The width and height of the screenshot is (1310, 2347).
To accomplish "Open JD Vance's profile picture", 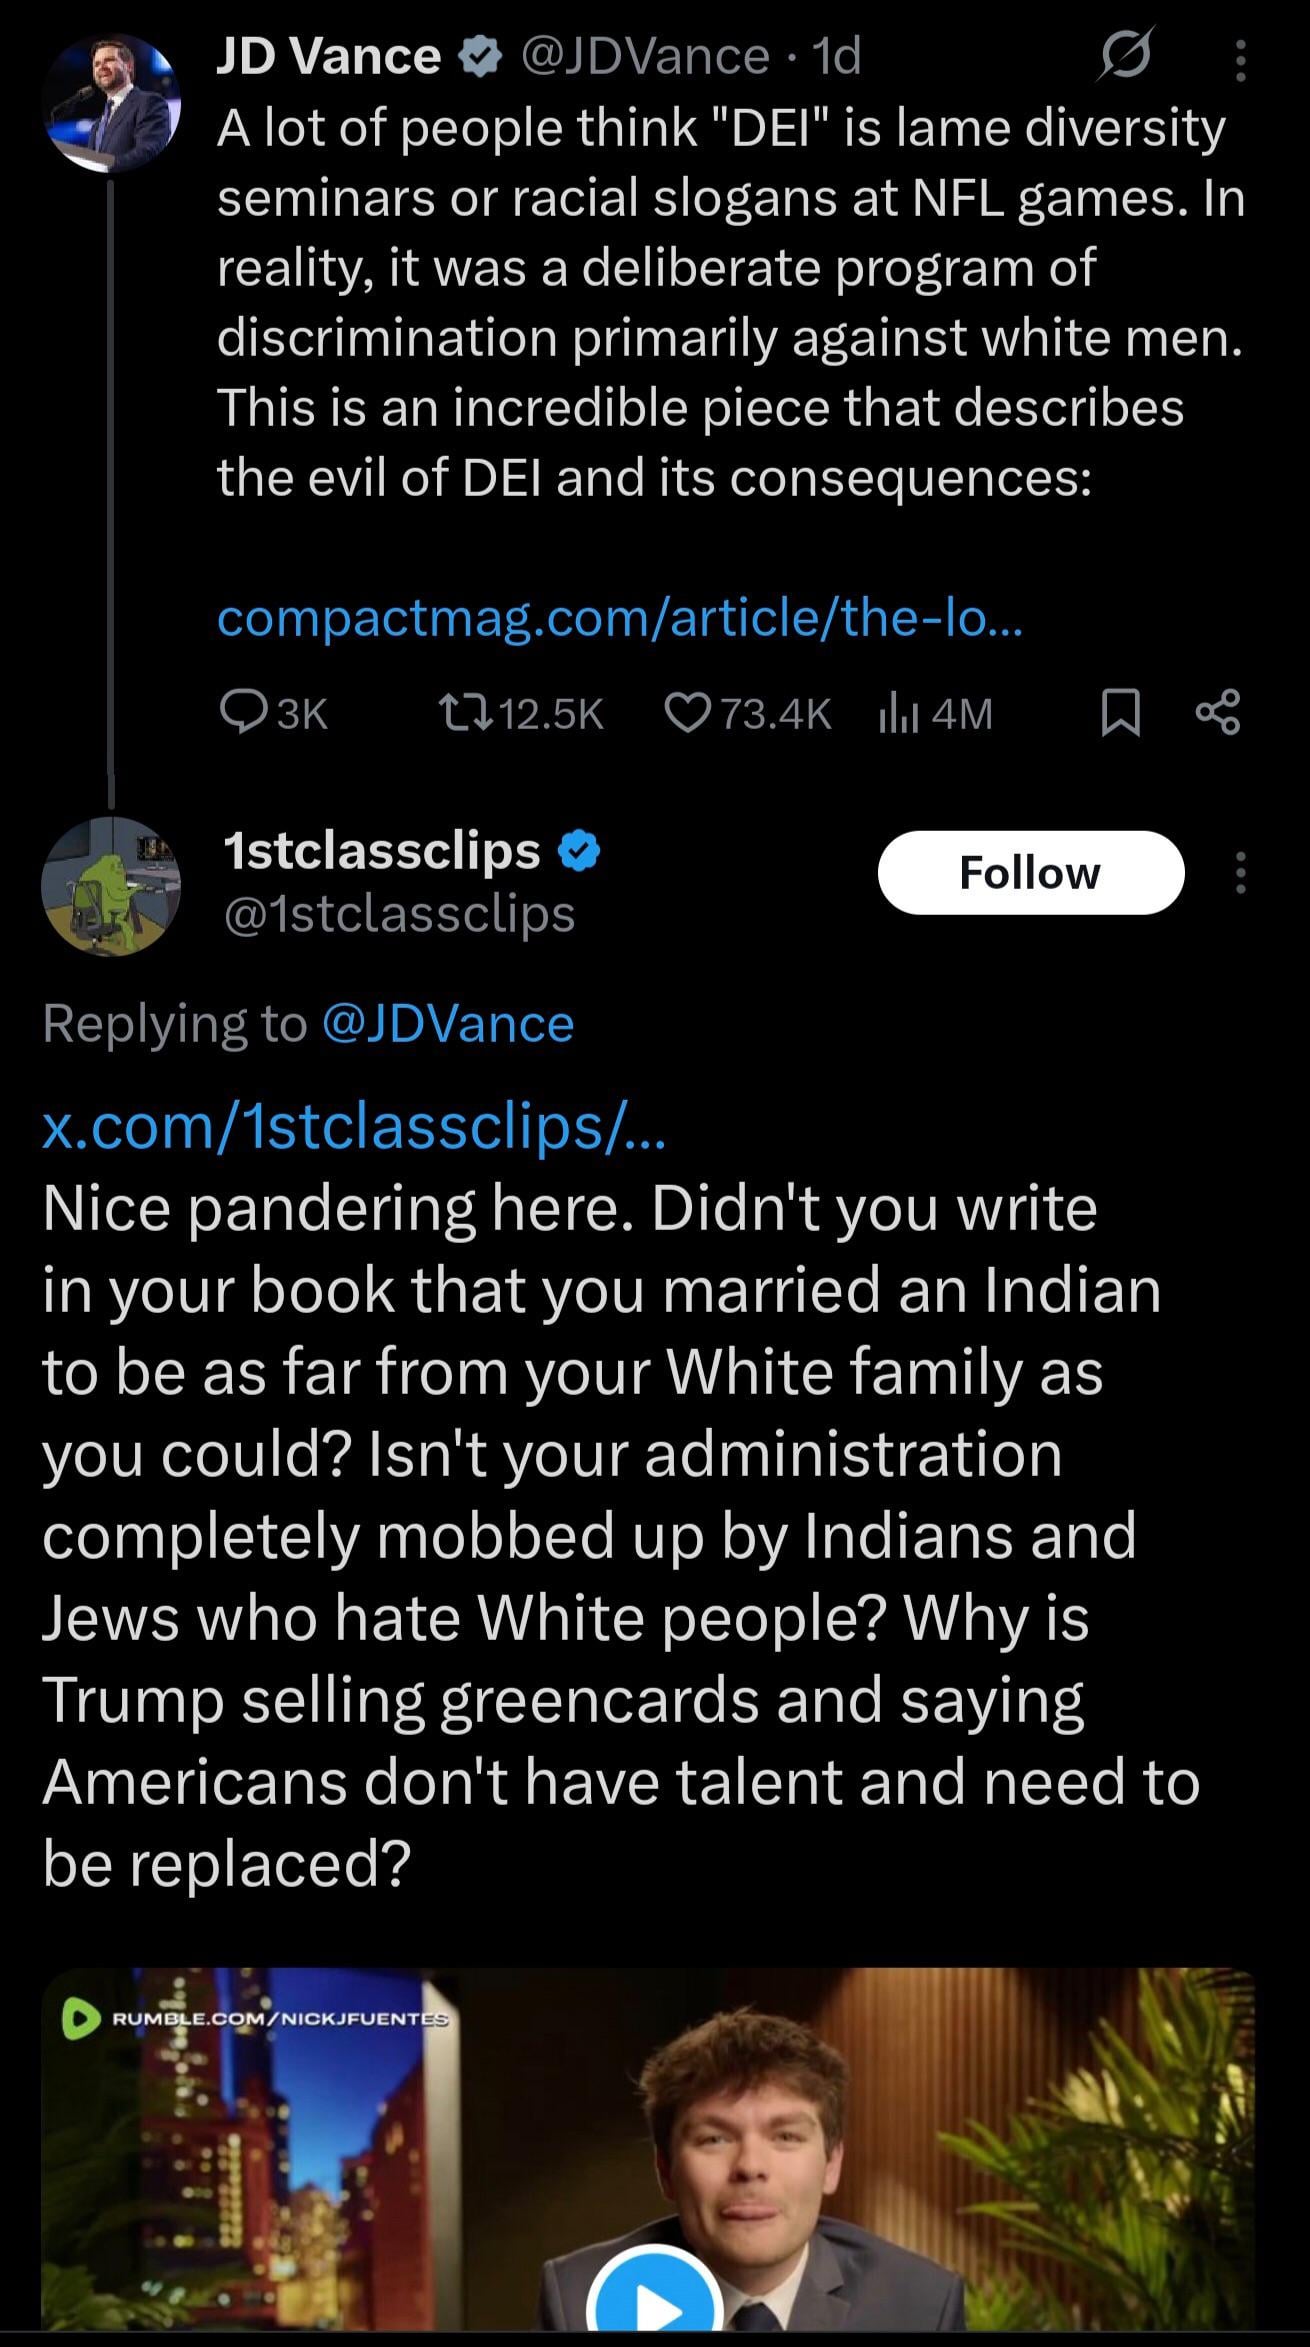I will click(x=112, y=103).
